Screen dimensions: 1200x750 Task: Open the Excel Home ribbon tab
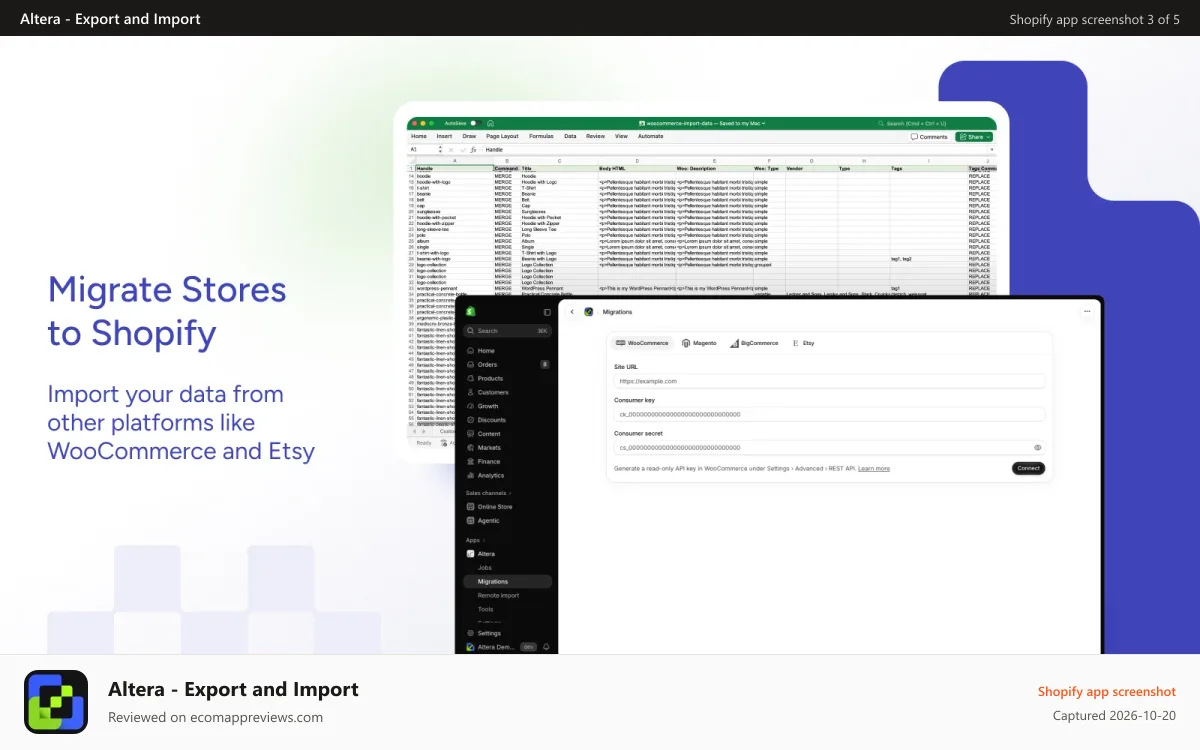pyautogui.click(x=419, y=136)
